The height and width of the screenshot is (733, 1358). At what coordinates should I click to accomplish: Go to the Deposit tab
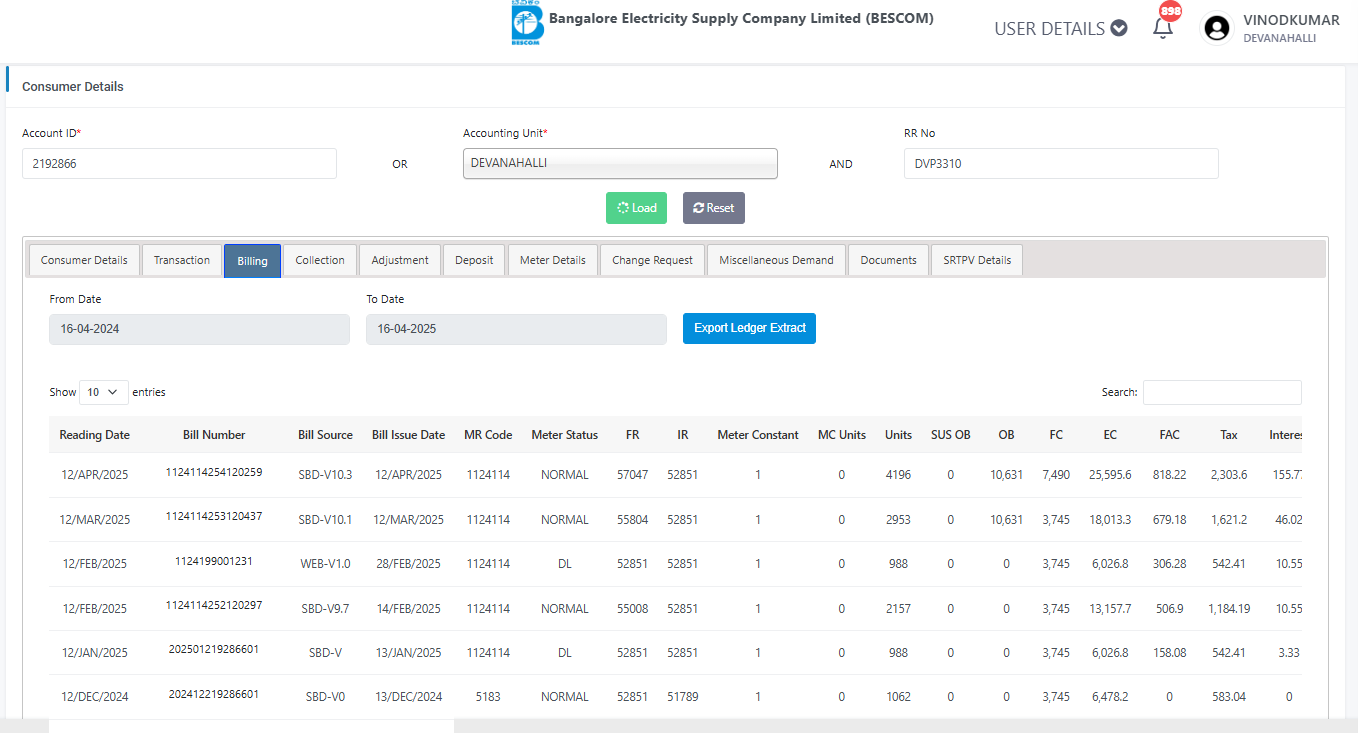(474, 260)
